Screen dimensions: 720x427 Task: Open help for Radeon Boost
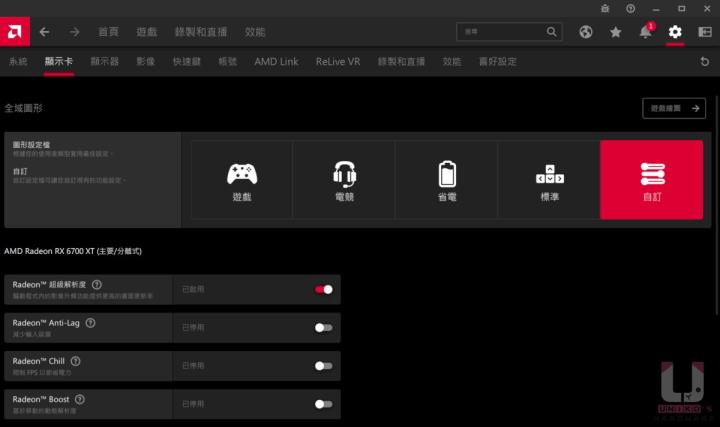80,399
